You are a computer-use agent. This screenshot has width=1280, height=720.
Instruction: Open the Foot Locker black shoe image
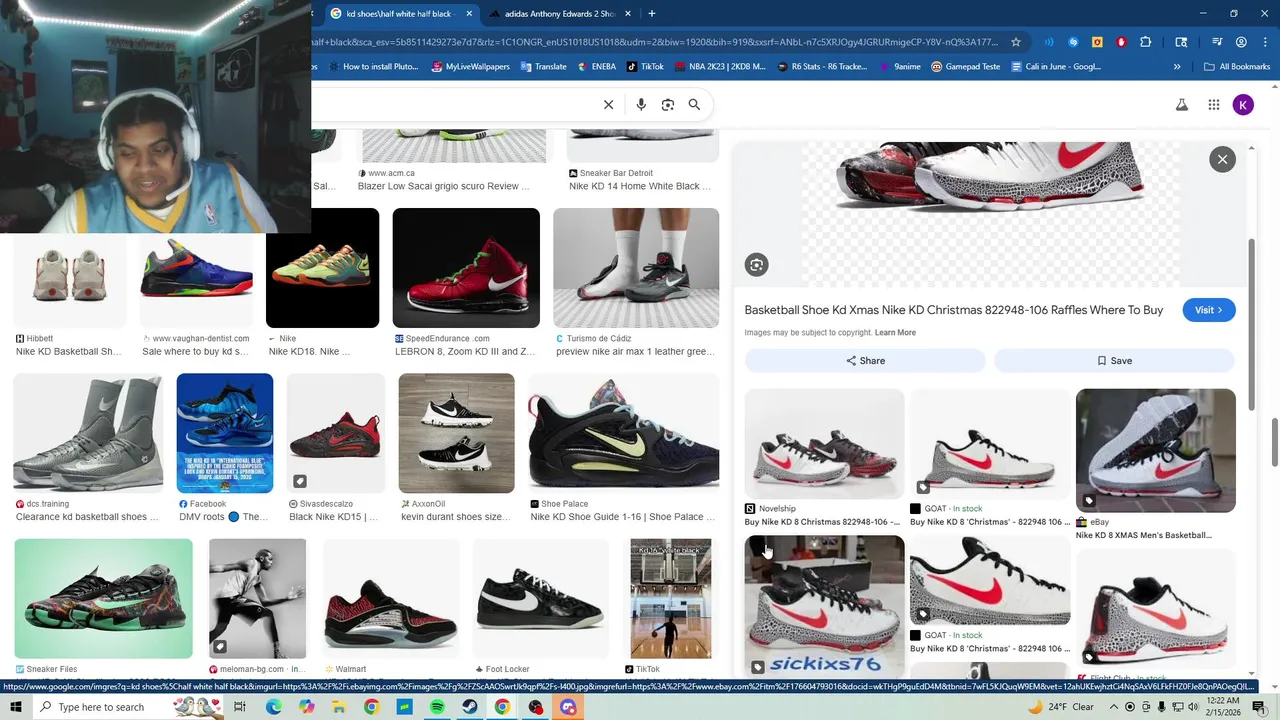click(x=541, y=598)
